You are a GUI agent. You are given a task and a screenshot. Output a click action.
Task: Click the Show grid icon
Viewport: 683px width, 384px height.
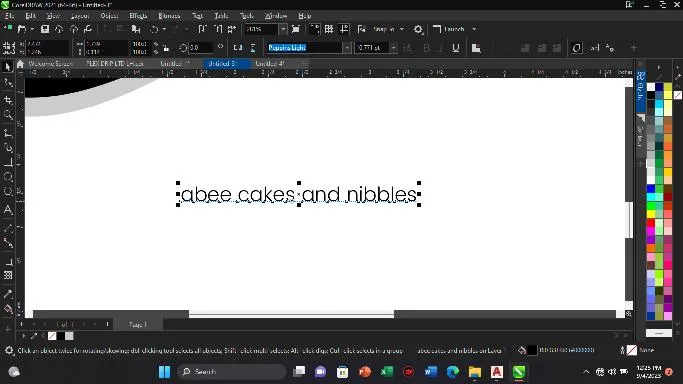pyautogui.click(x=329, y=29)
